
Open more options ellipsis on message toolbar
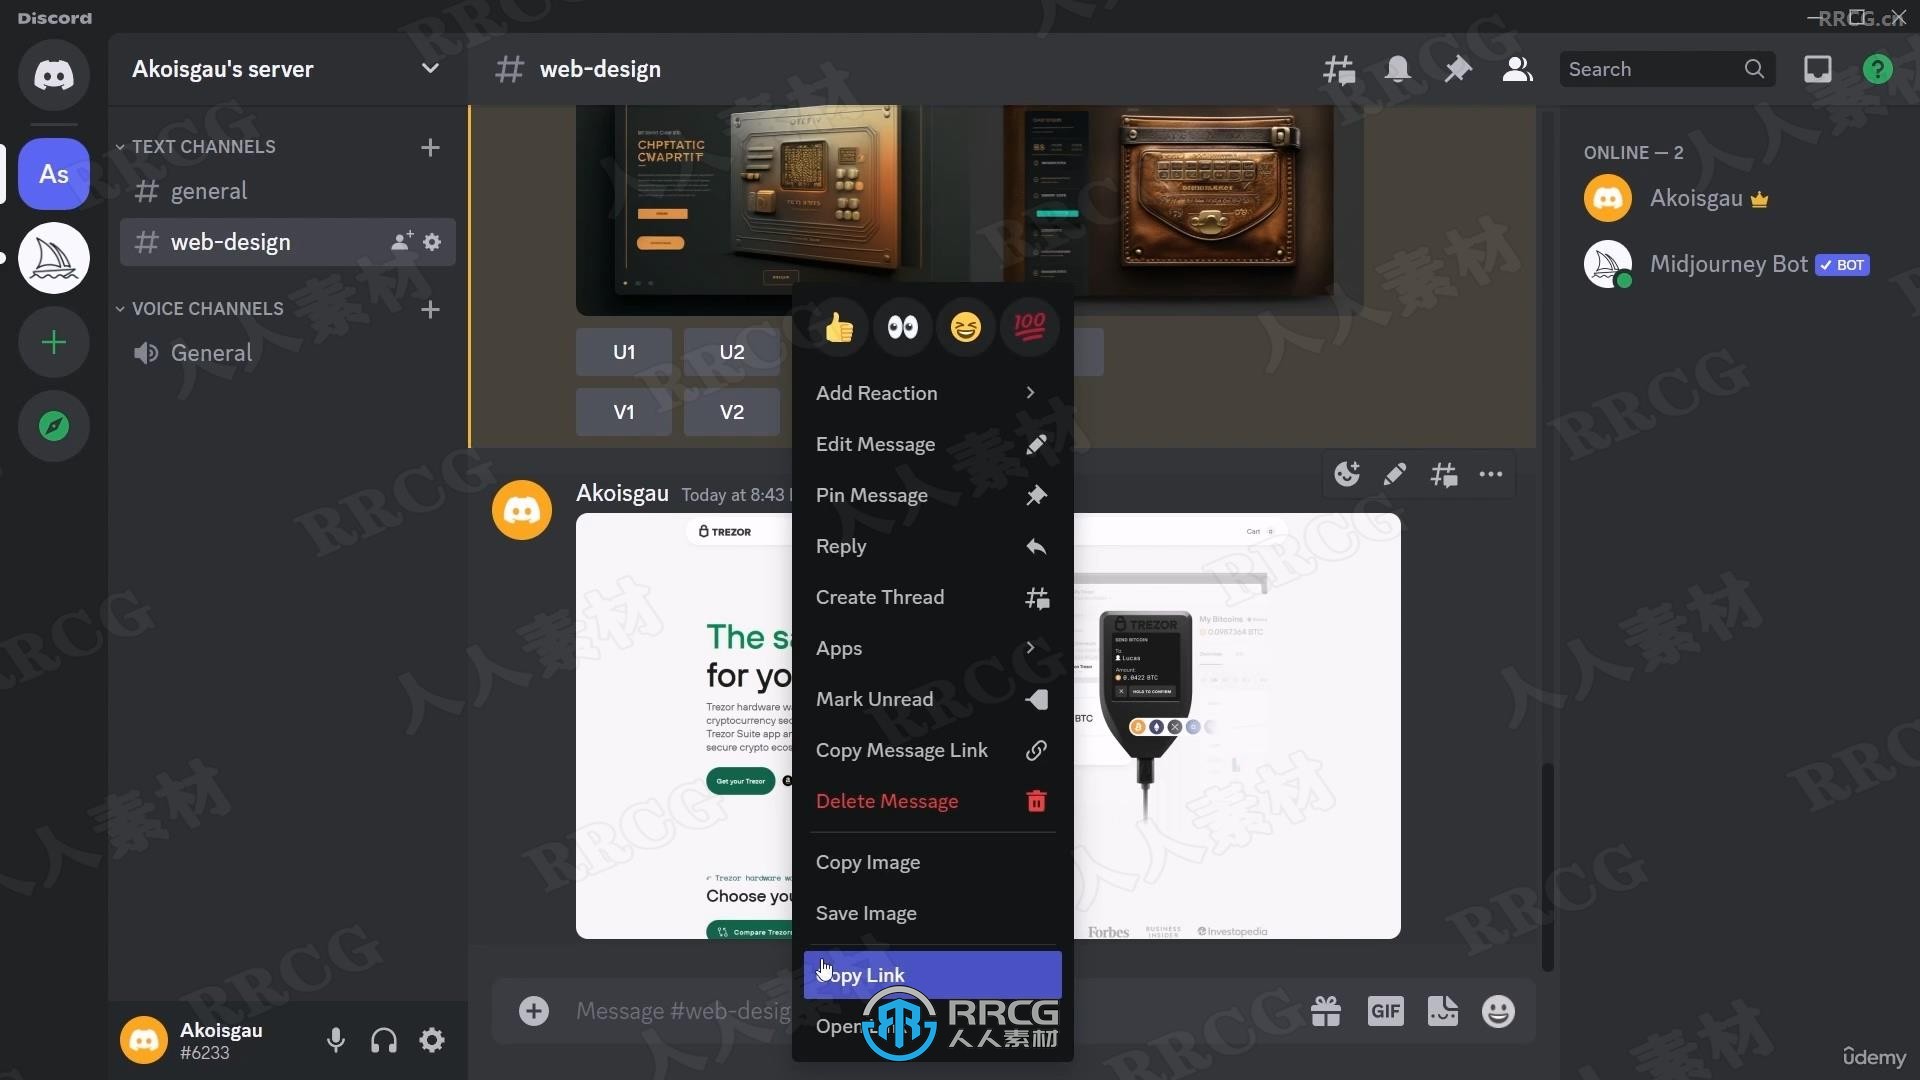pyautogui.click(x=1491, y=474)
